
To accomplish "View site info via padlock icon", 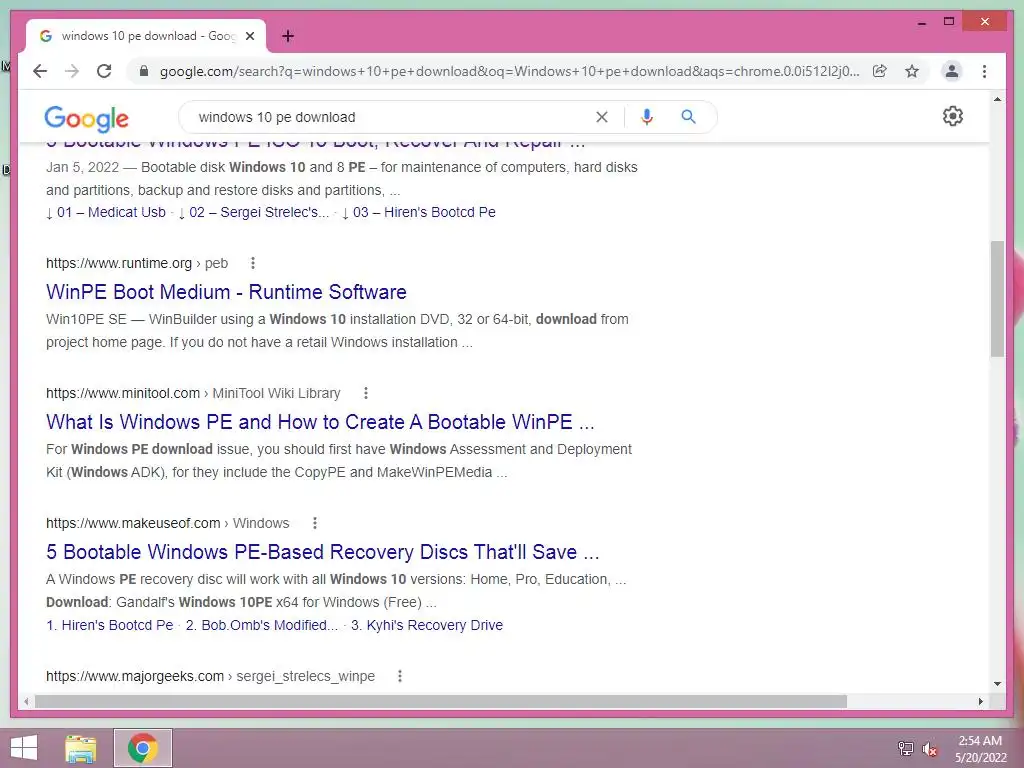I will coord(144,71).
